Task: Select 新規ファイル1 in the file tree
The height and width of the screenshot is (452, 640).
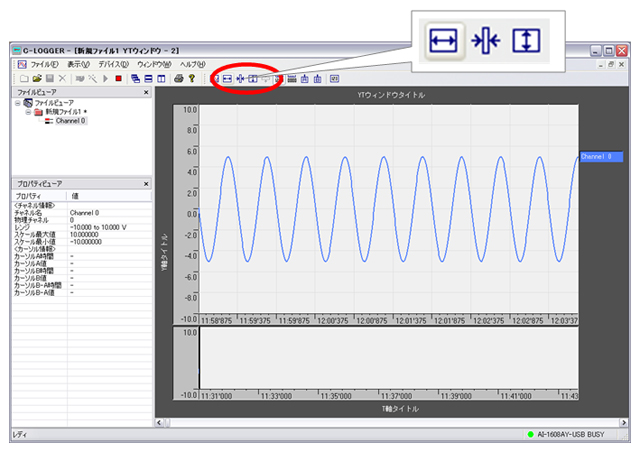Action: 64,112
